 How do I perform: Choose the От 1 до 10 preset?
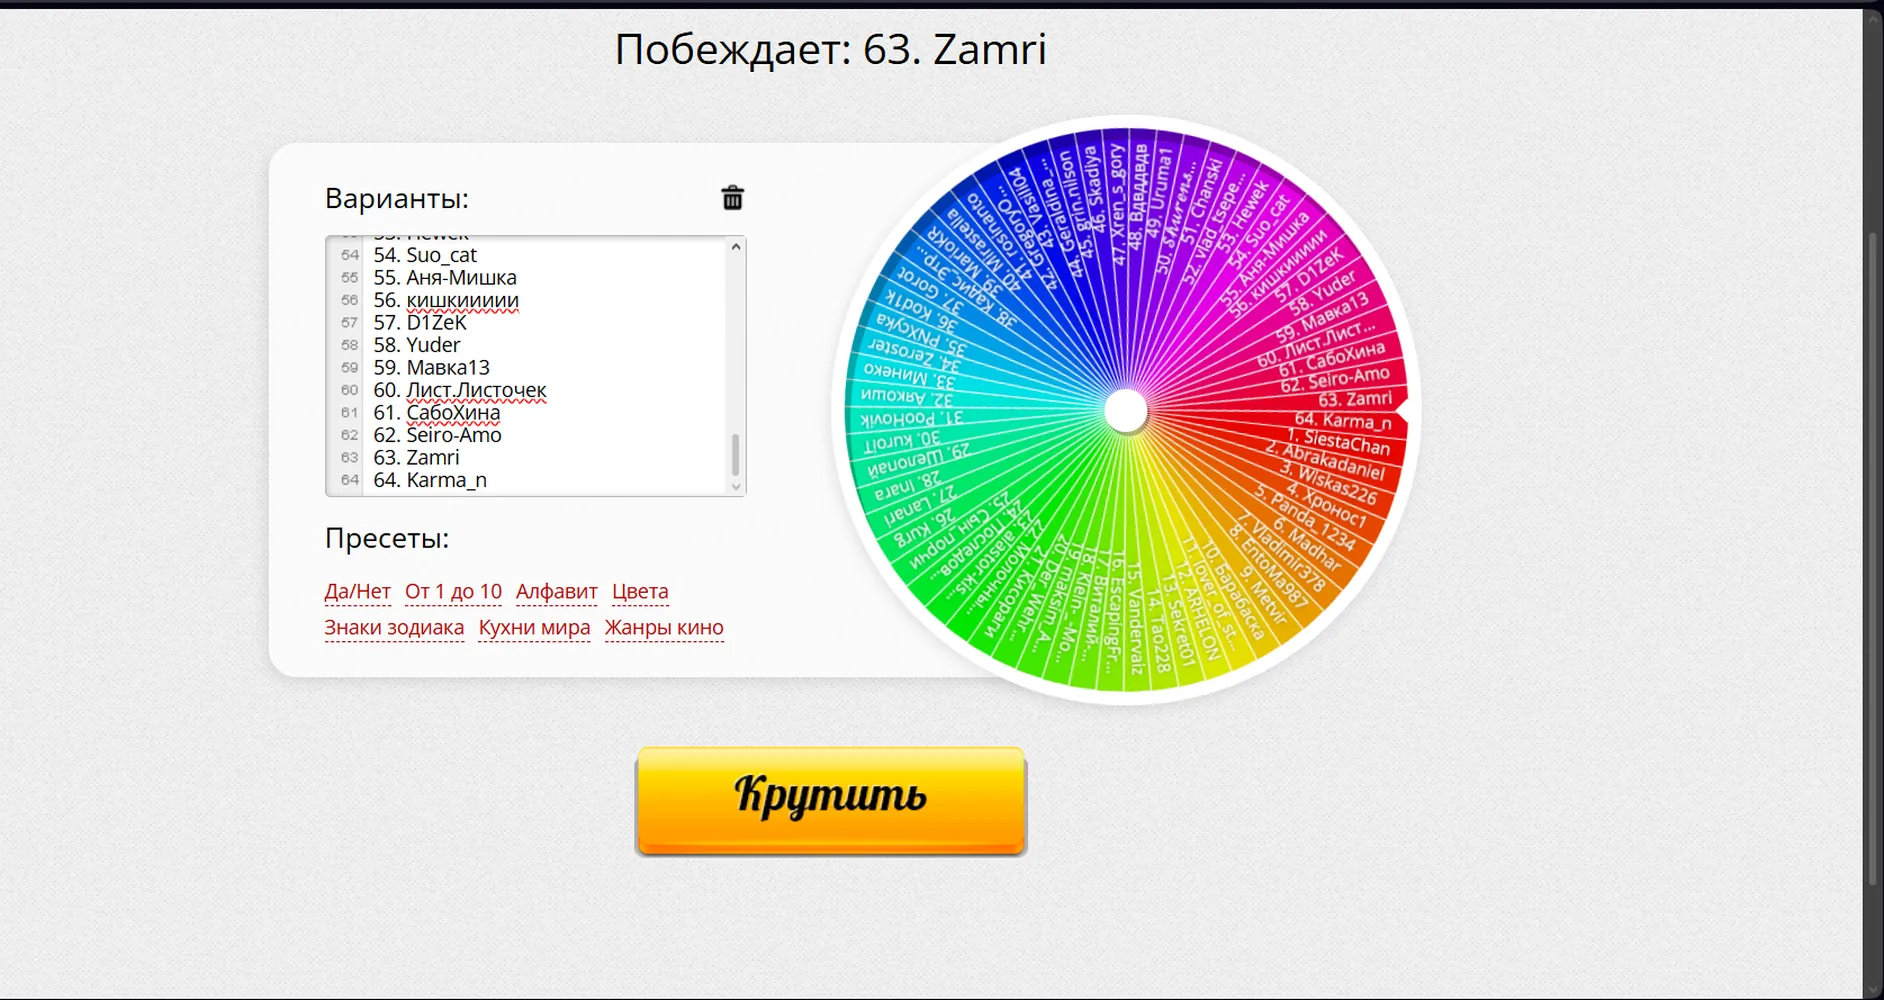coord(453,591)
